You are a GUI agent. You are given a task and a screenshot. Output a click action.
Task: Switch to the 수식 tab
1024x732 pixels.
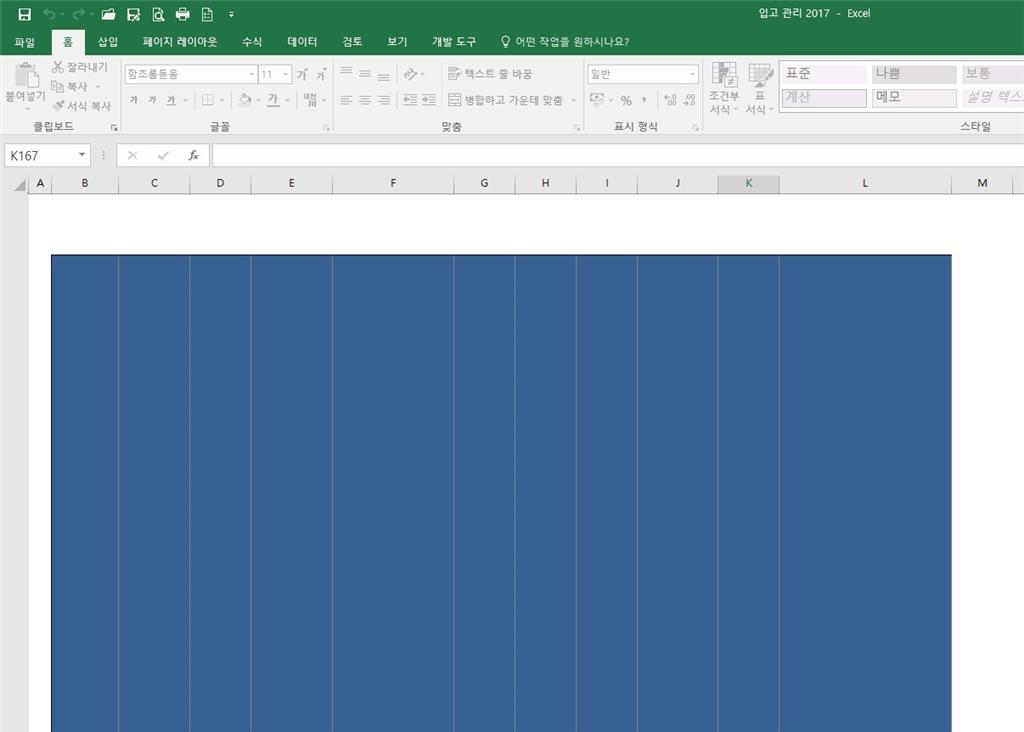[252, 42]
